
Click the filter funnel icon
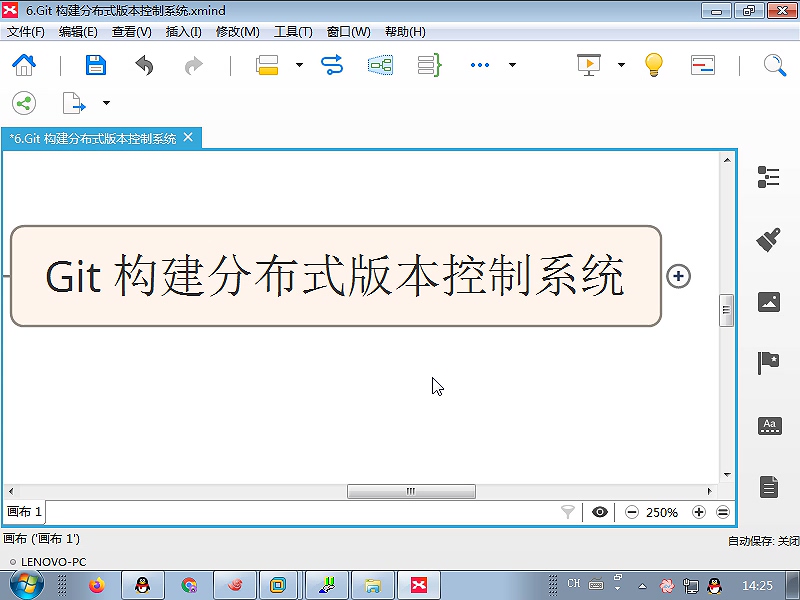(567, 512)
